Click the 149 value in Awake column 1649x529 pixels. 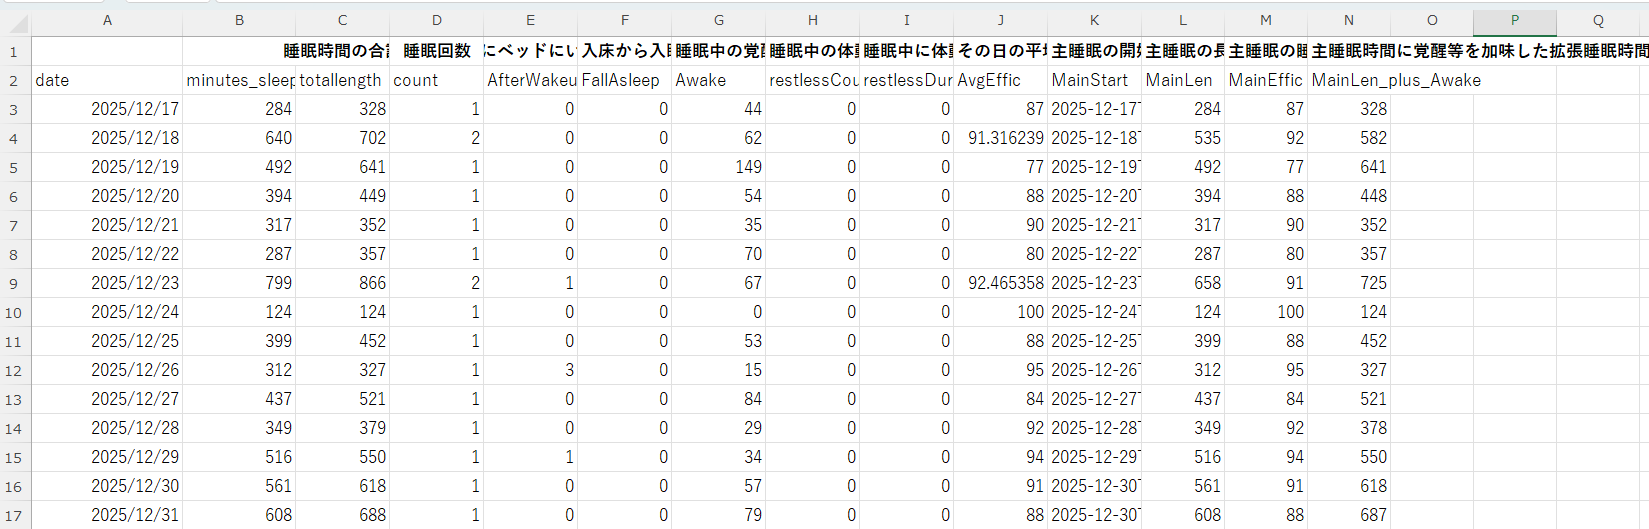tap(718, 167)
